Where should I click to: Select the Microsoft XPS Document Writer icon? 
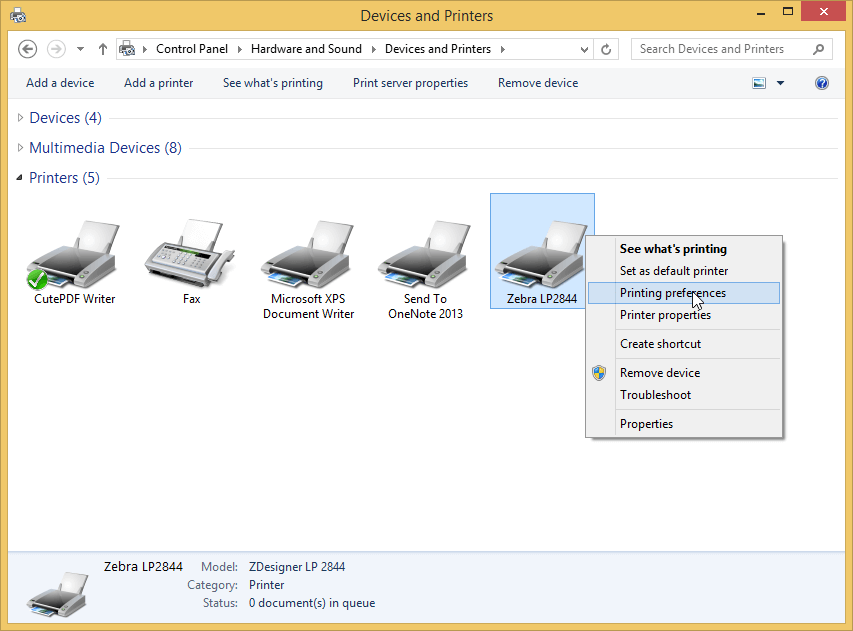click(x=308, y=255)
